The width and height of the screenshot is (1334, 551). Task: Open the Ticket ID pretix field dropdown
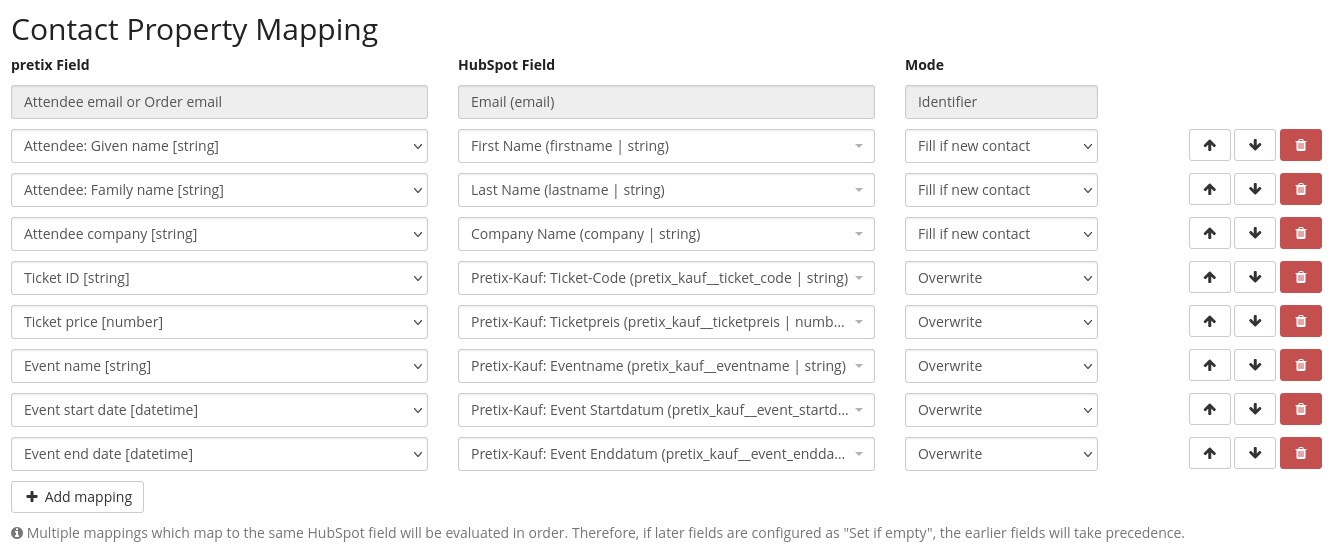[219, 278]
